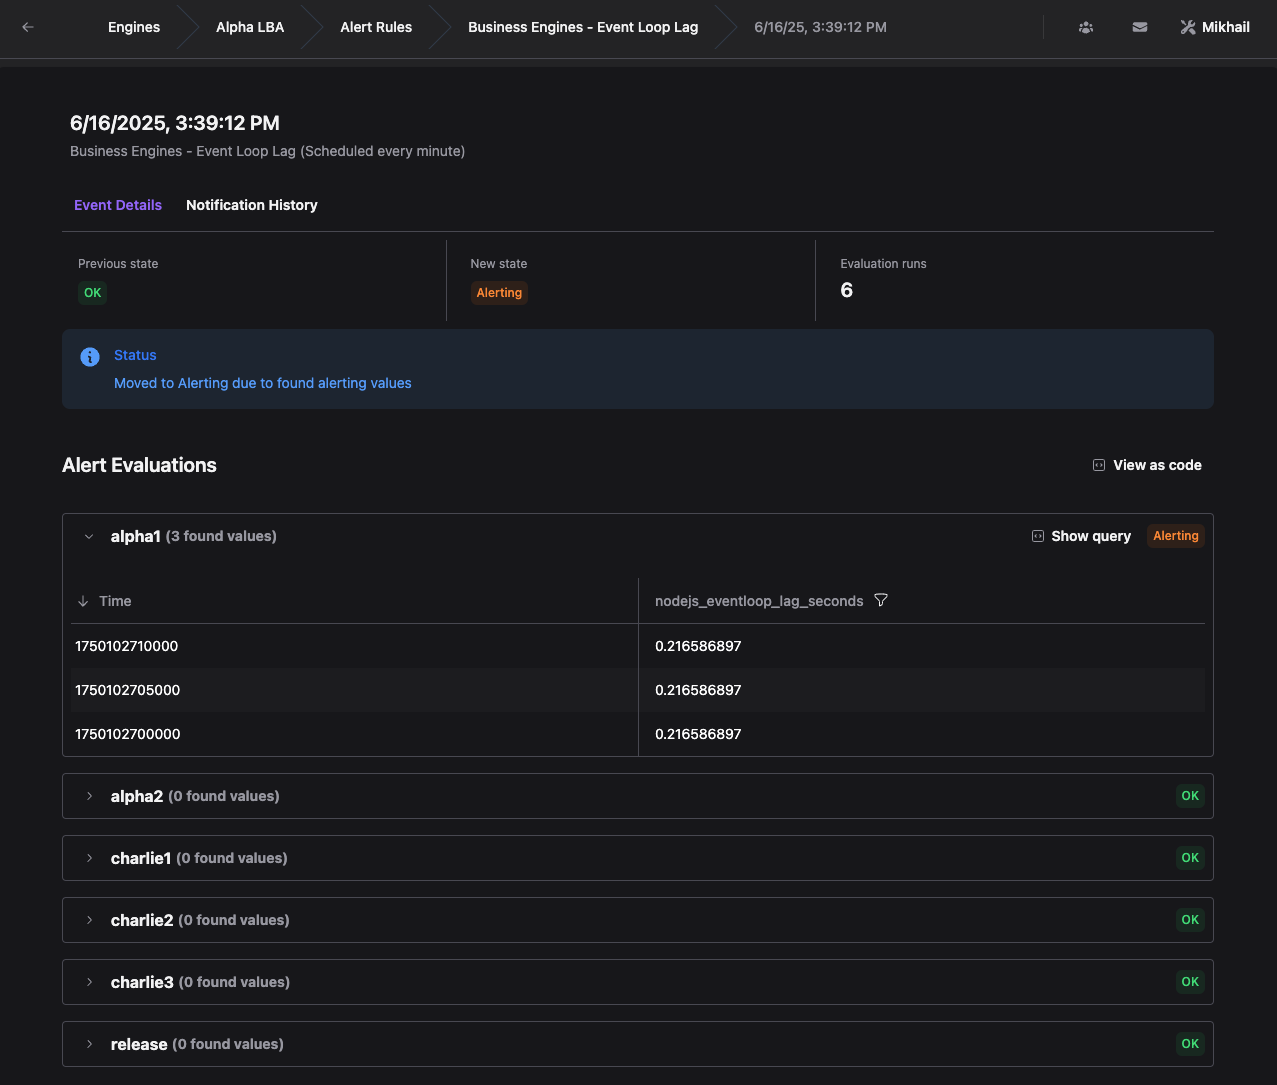Collapse the alpha1 evaluation section
The height and width of the screenshot is (1085, 1277).
coord(89,537)
